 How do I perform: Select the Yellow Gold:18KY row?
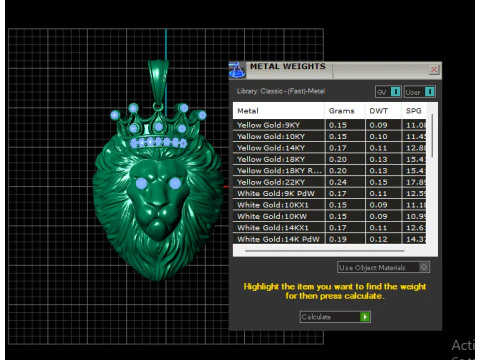[329, 159]
